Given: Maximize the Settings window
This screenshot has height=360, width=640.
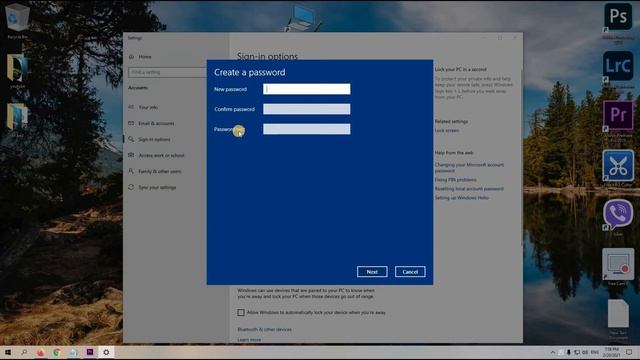Looking at the screenshot, I should [x=500, y=38].
